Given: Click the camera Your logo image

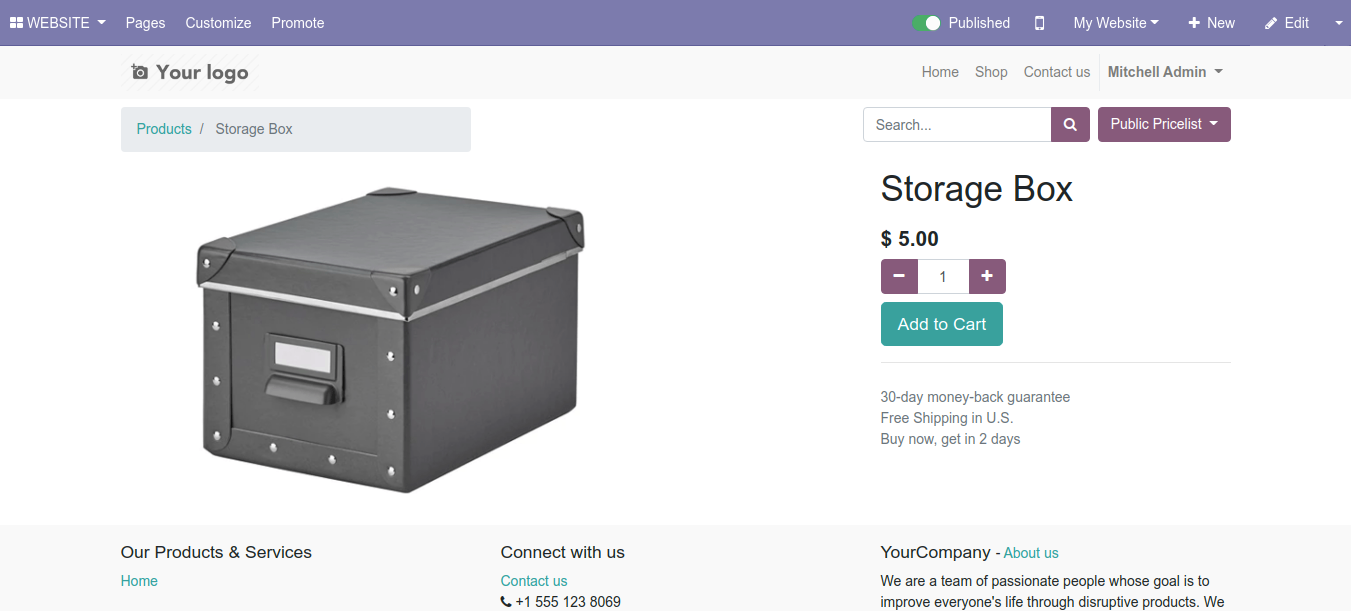Looking at the screenshot, I should click(x=189, y=72).
